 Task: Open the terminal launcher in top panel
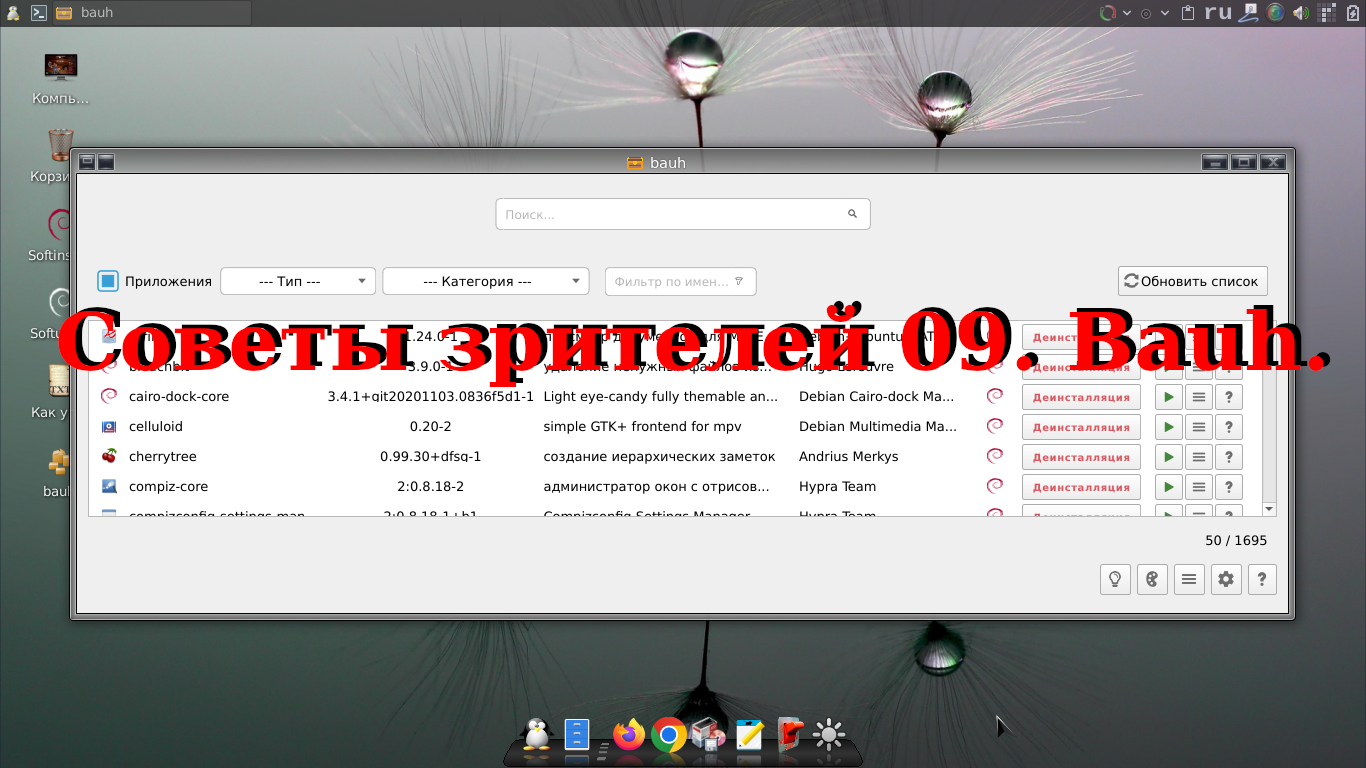39,13
